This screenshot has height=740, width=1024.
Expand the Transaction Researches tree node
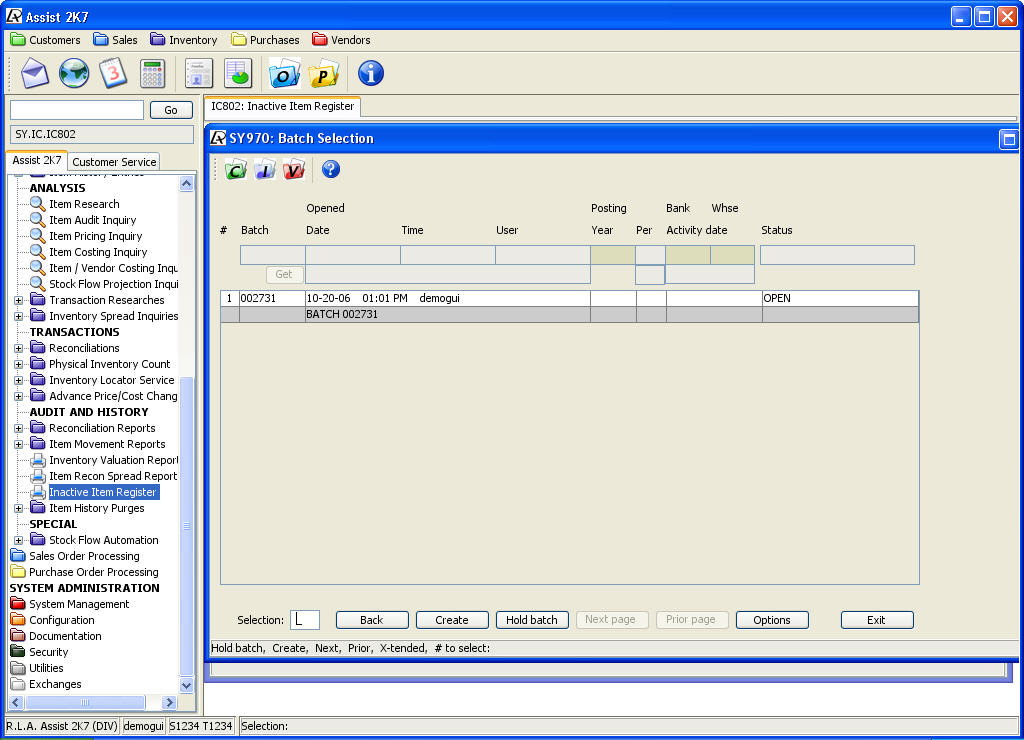(19, 300)
